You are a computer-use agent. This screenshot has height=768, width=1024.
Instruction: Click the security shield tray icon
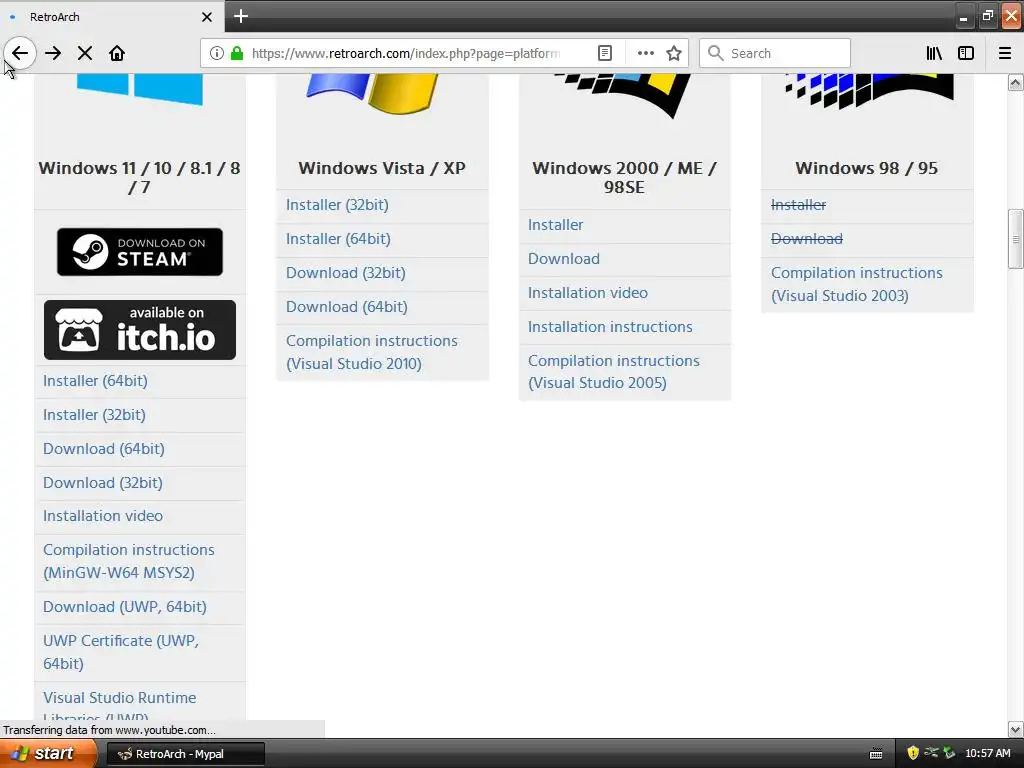913,753
